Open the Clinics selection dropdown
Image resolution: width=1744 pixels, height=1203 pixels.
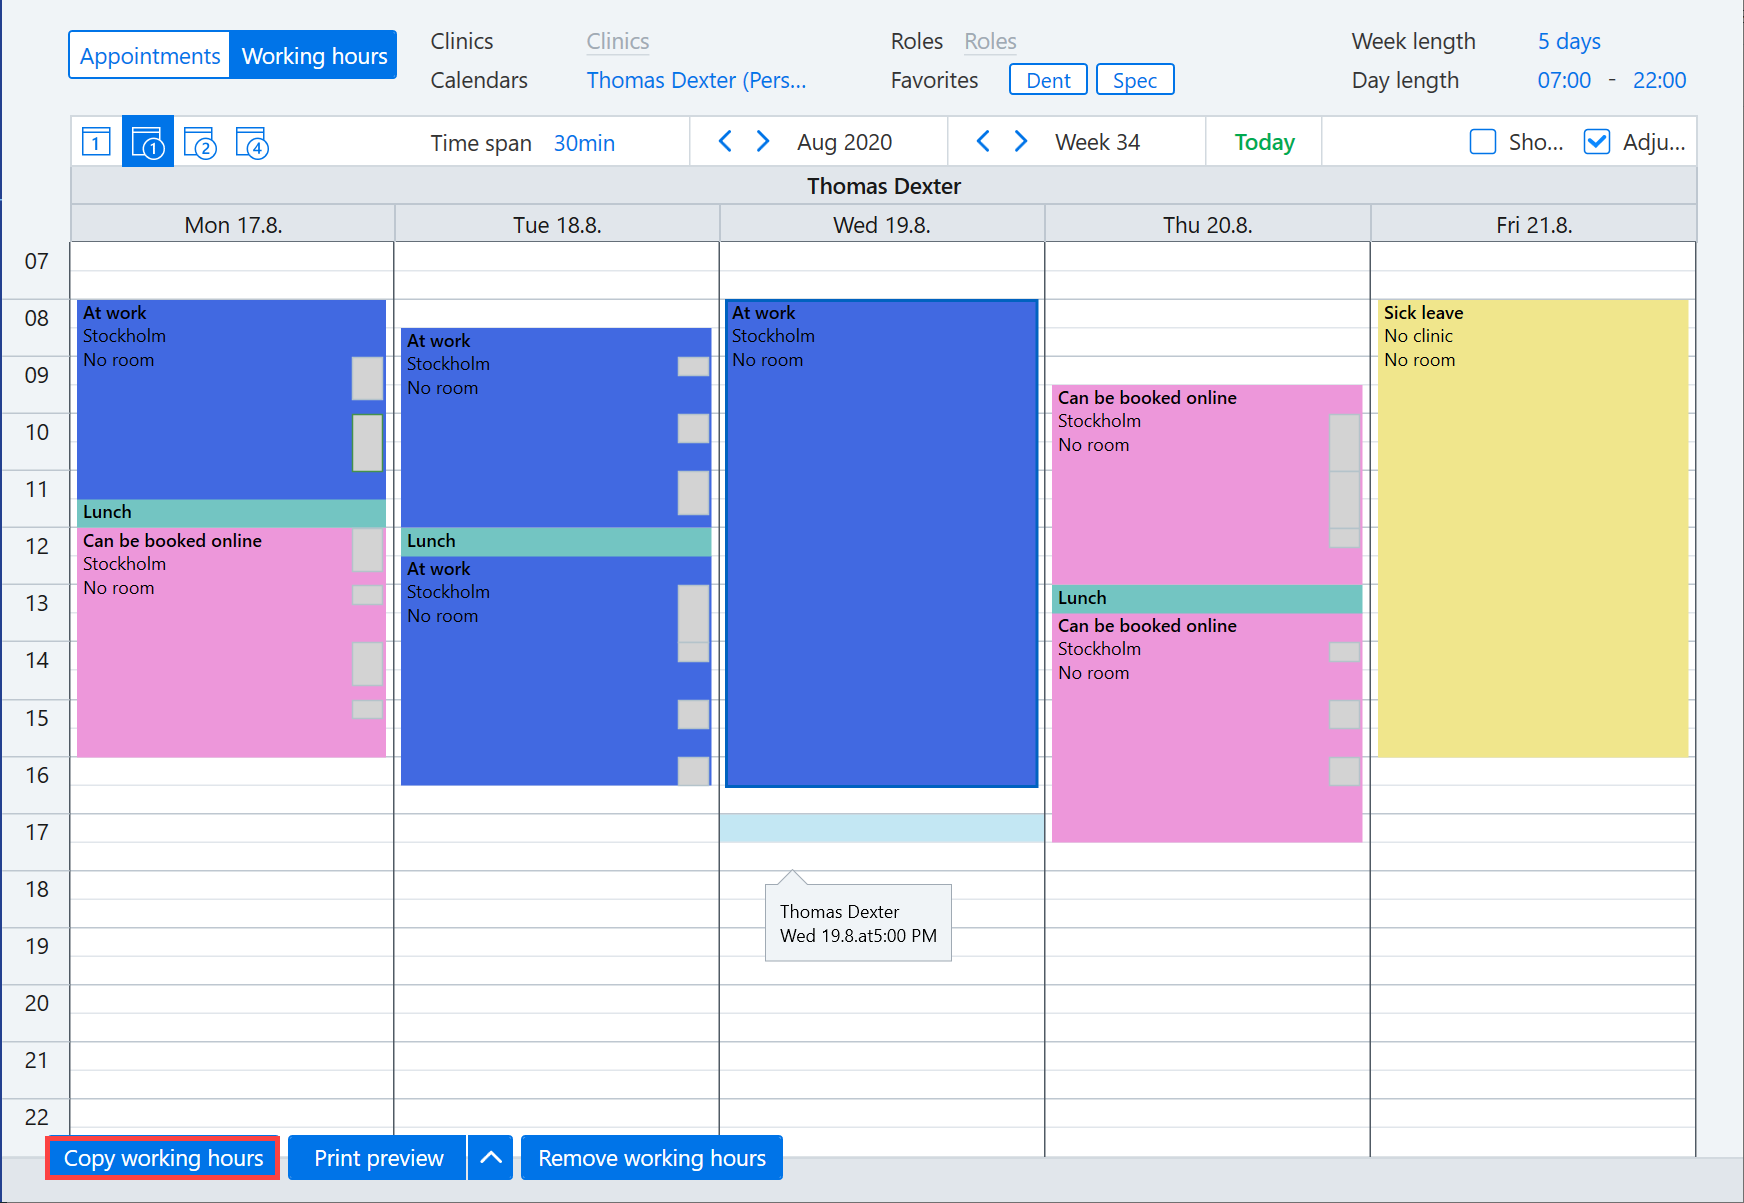[618, 41]
